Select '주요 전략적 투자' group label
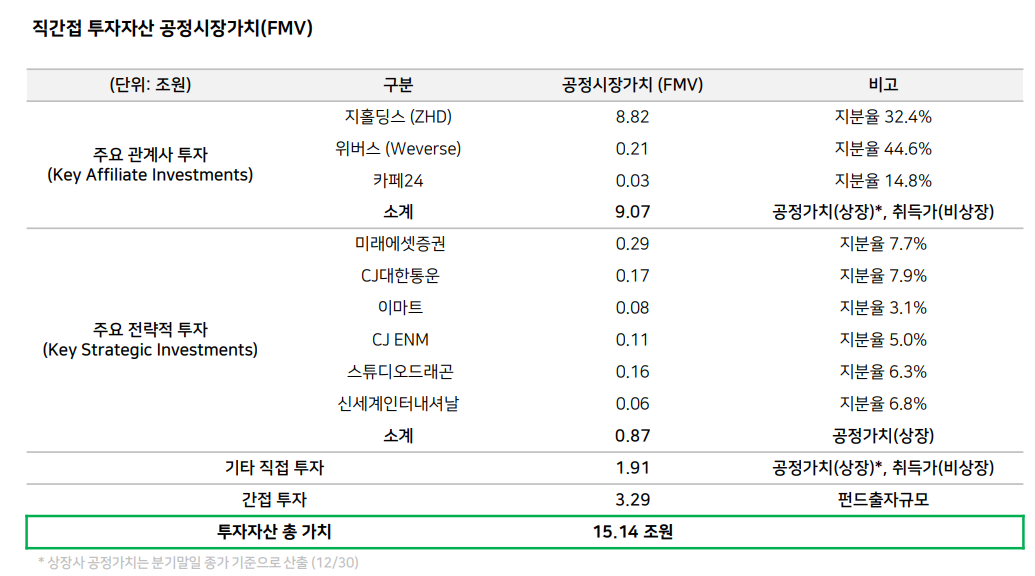 click(150, 329)
